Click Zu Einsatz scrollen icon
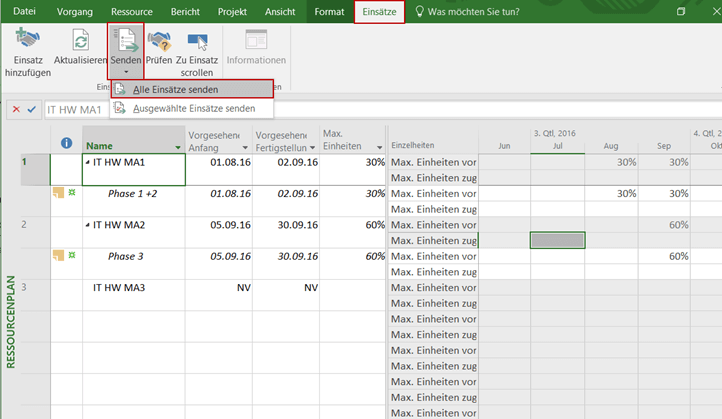This screenshot has height=419, width=722. pos(197,41)
